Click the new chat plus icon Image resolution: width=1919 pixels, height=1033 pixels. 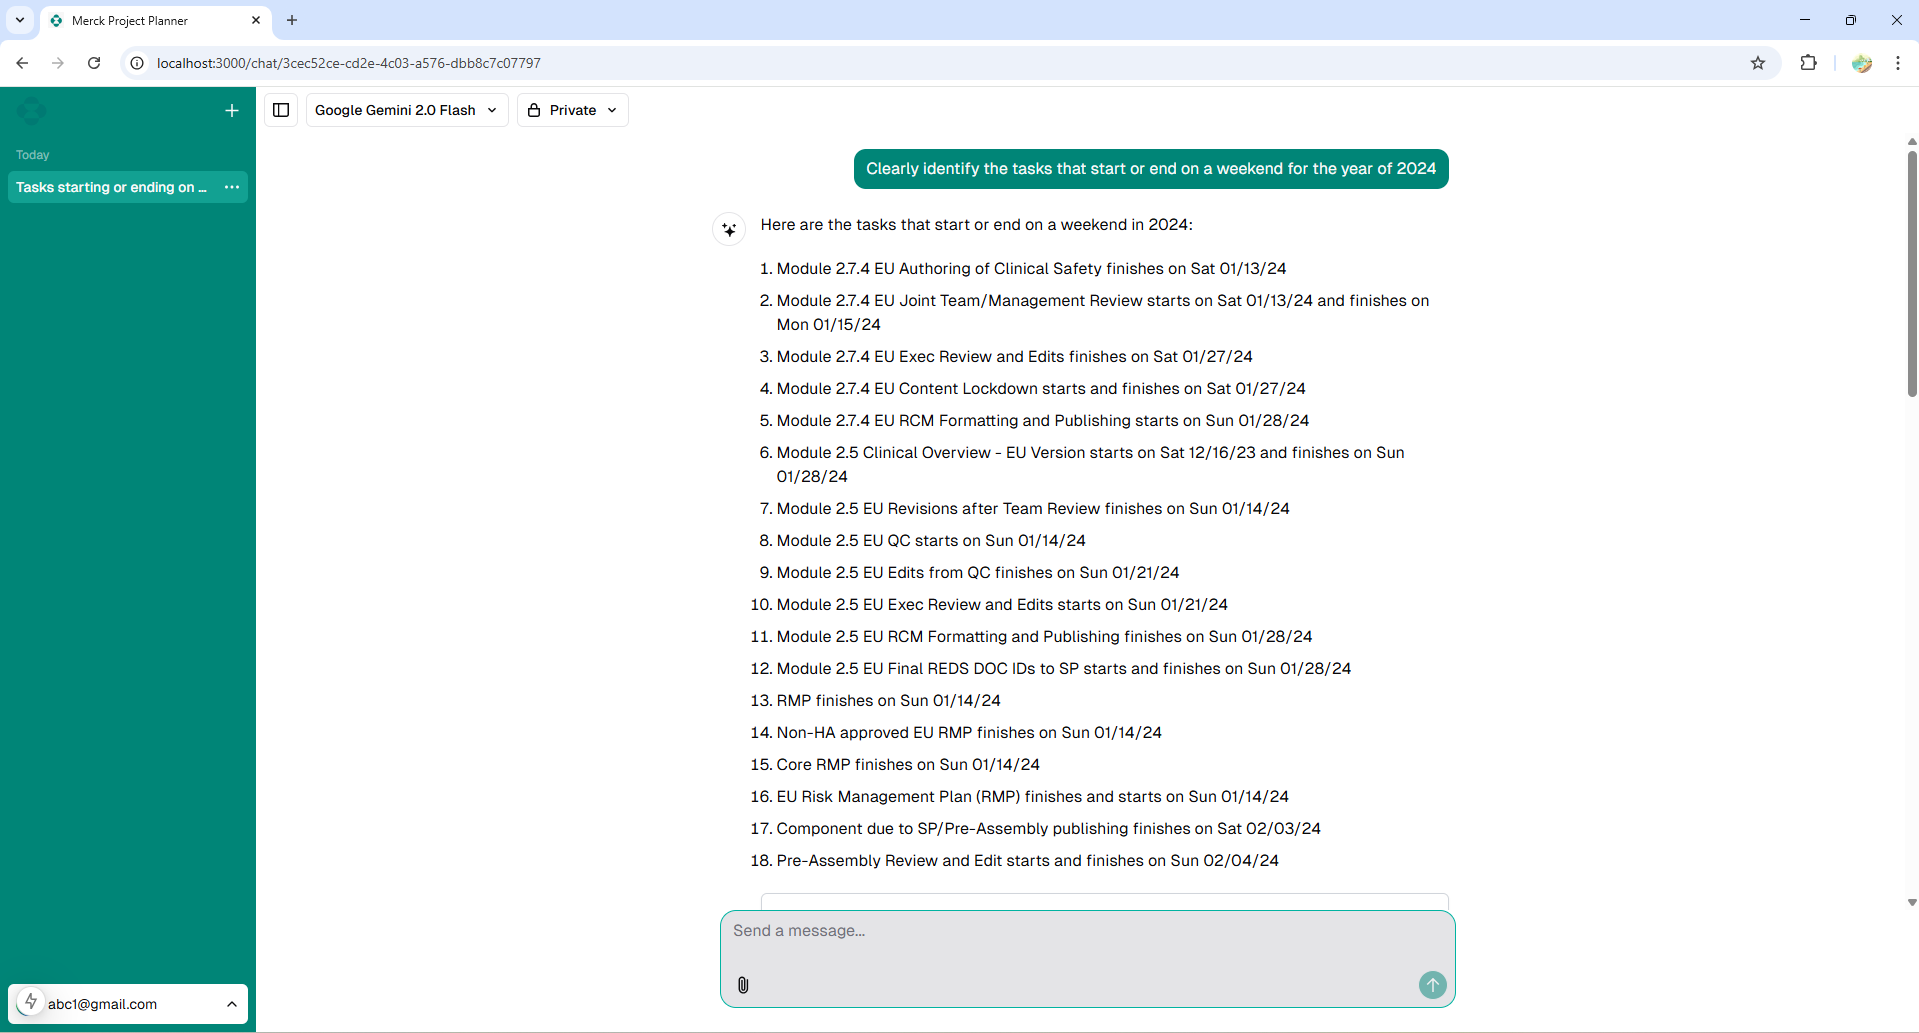pos(232,111)
